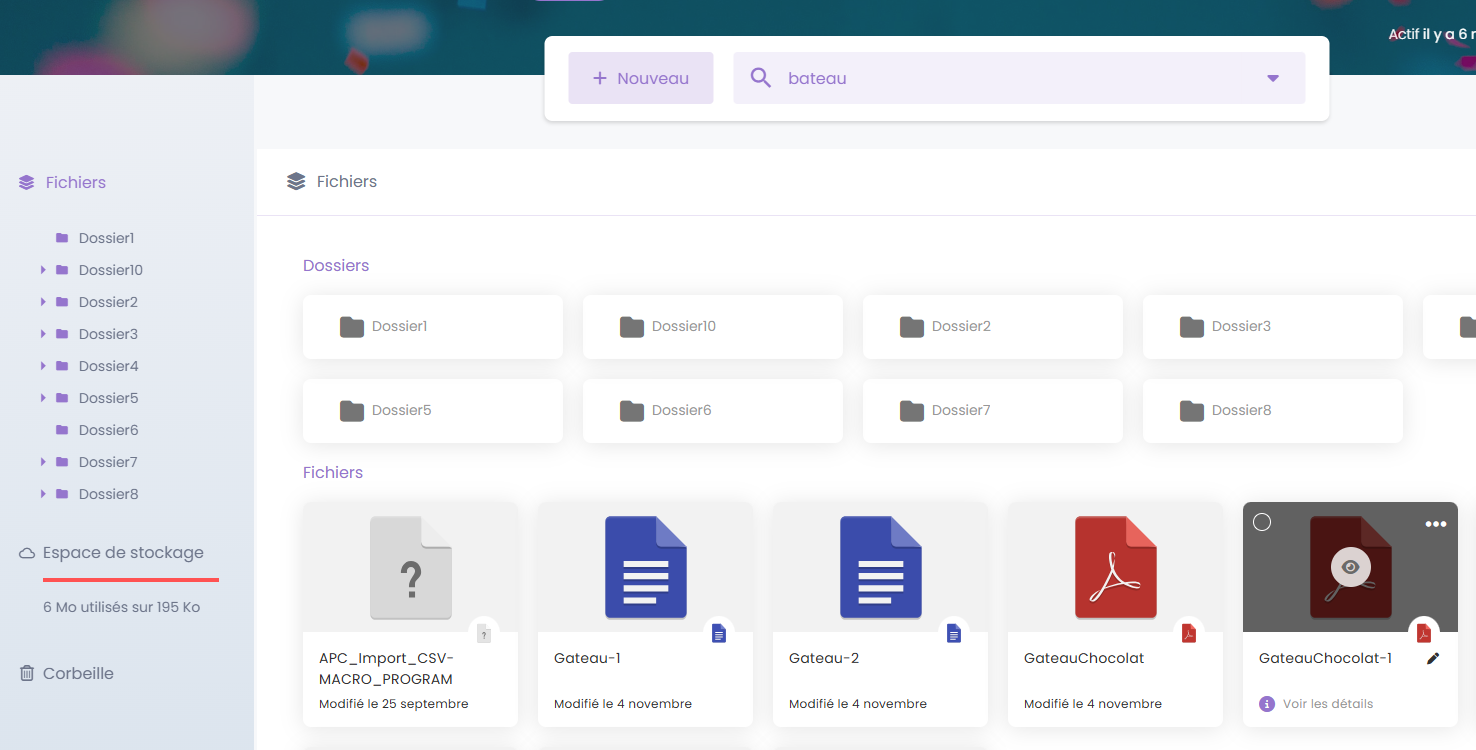Open the three-dot menu on GateauChocolat-1
The width and height of the screenshot is (1476, 750).
[1435, 524]
